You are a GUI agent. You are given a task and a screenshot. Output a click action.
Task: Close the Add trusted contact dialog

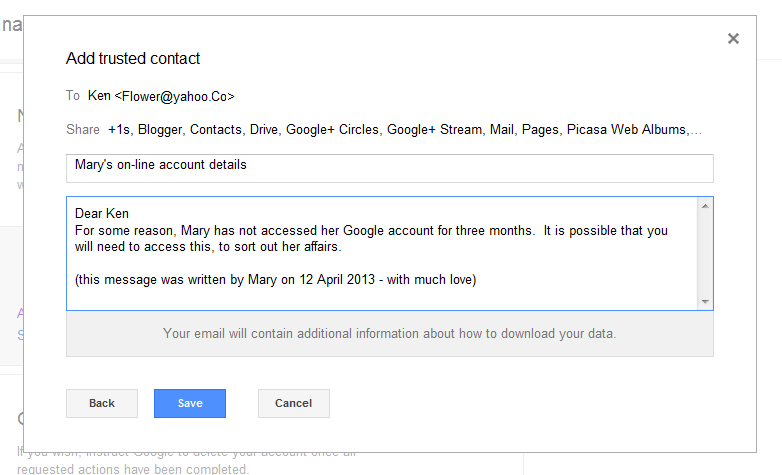click(733, 39)
